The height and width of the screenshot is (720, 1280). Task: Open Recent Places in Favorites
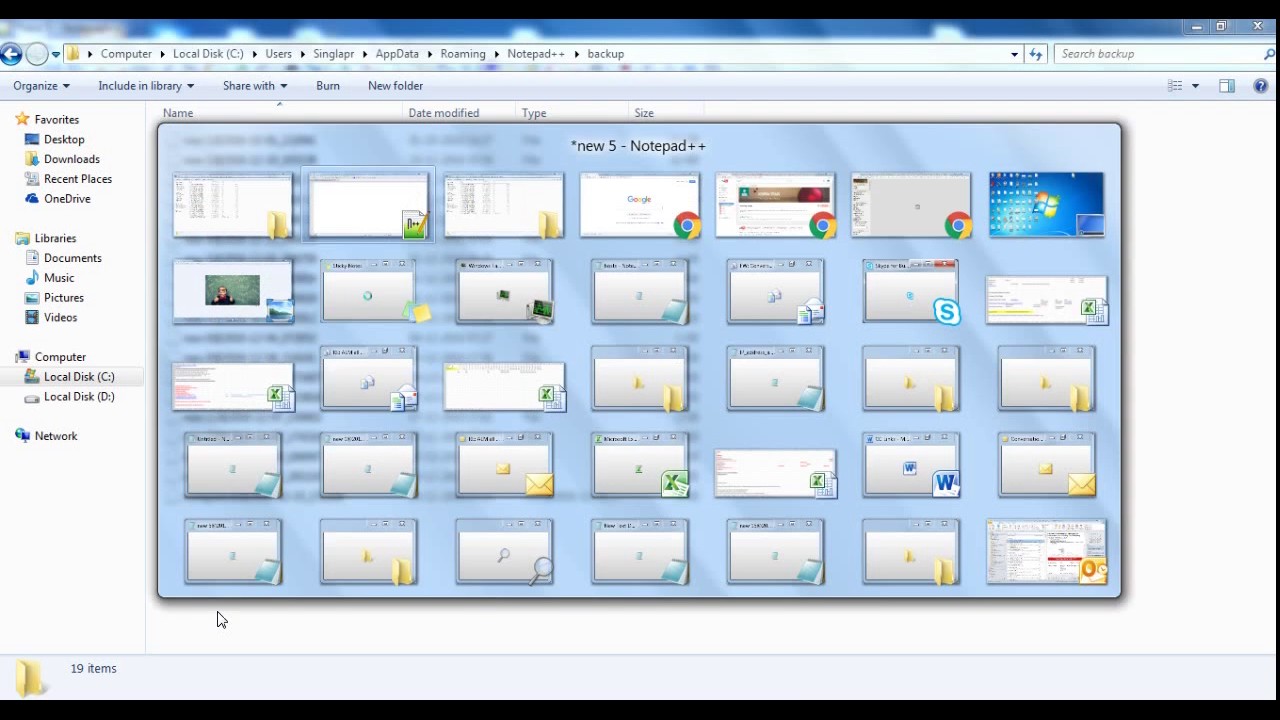[77, 179]
